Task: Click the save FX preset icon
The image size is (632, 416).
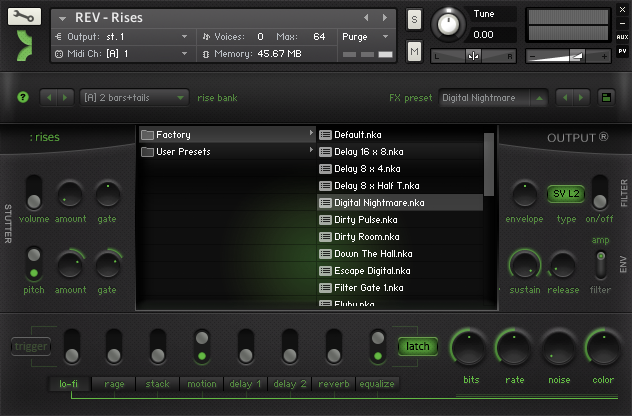Action: point(605,97)
